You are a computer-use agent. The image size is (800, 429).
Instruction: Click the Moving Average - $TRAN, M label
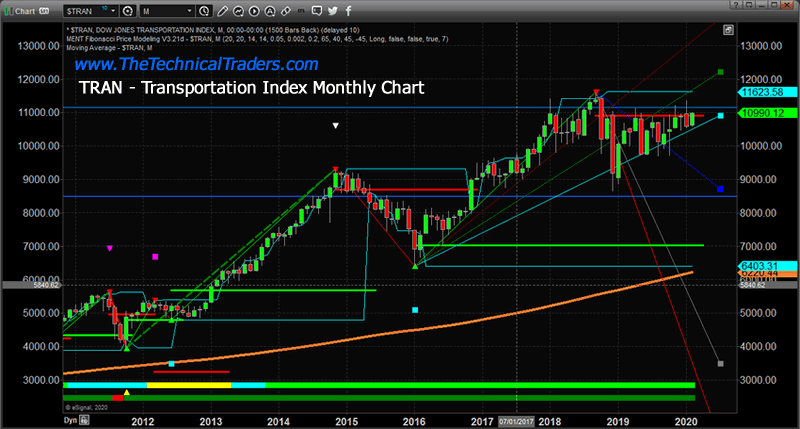(109, 48)
